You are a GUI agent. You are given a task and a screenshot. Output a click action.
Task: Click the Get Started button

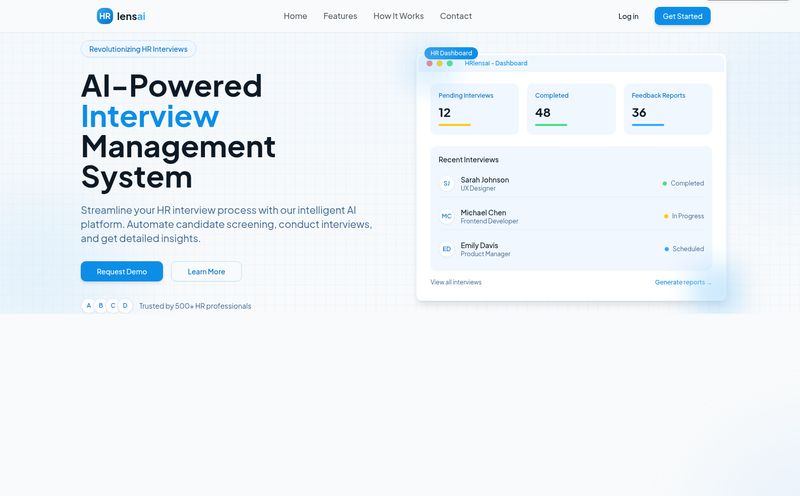coord(682,16)
